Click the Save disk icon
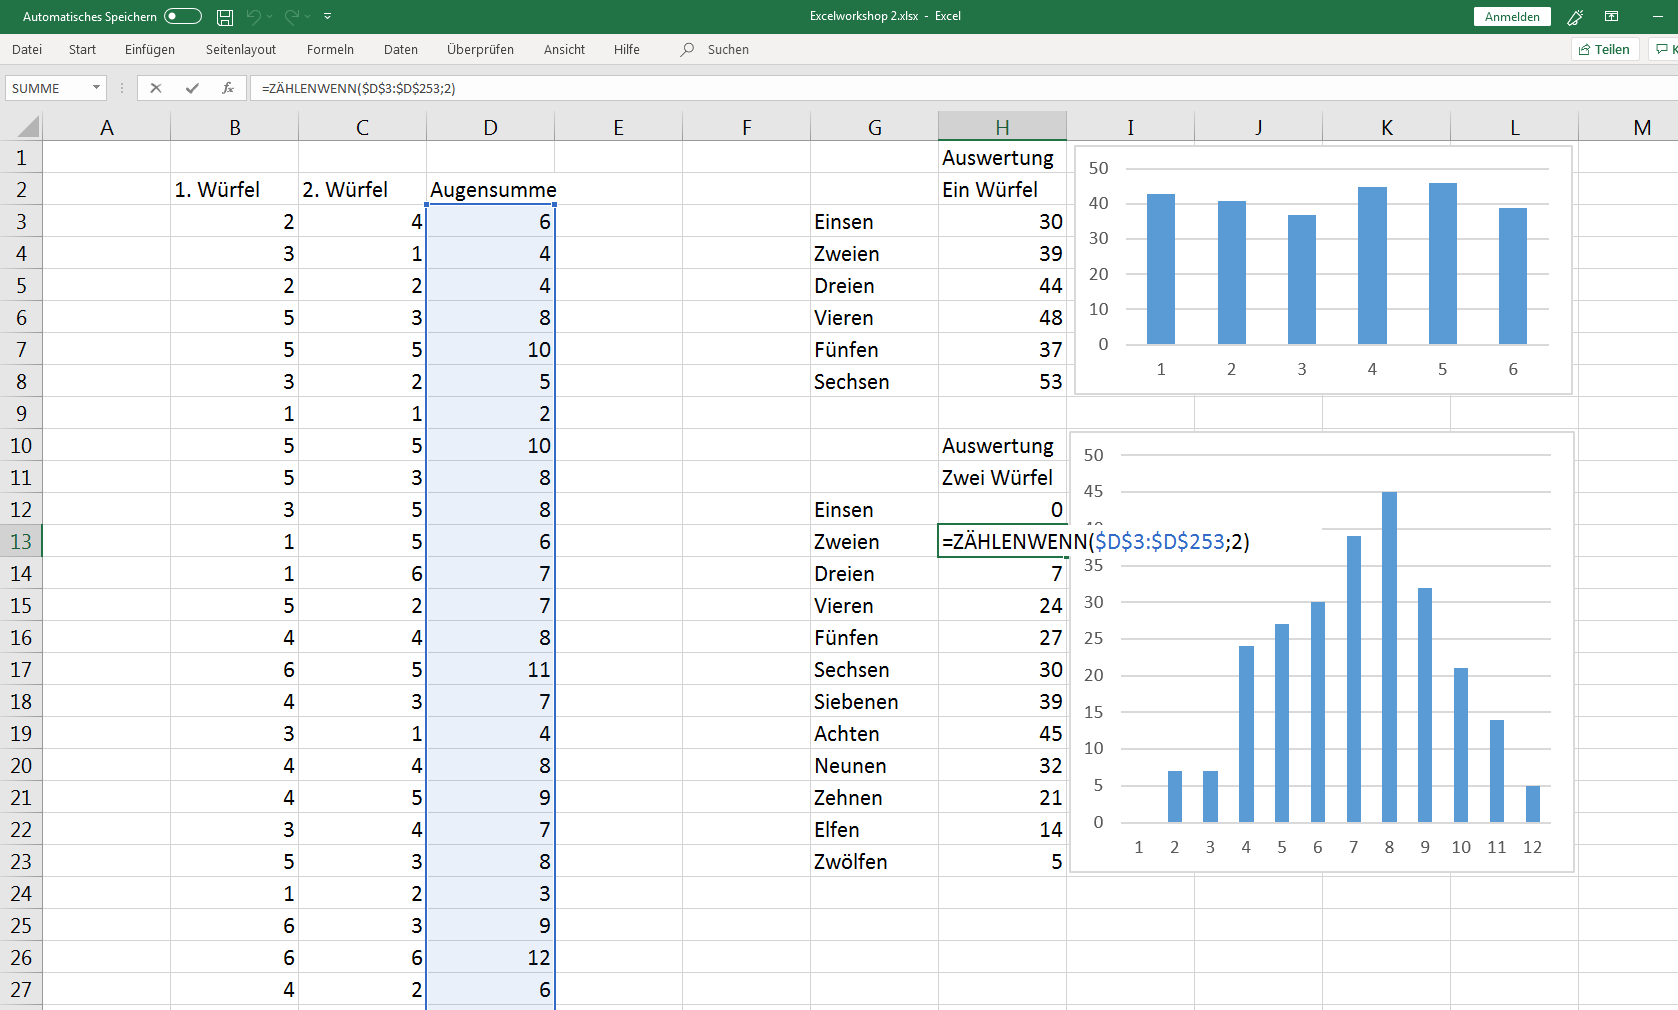Image resolution: width=1678 pixels, height=1010 pixels. (x=225, y=16)
